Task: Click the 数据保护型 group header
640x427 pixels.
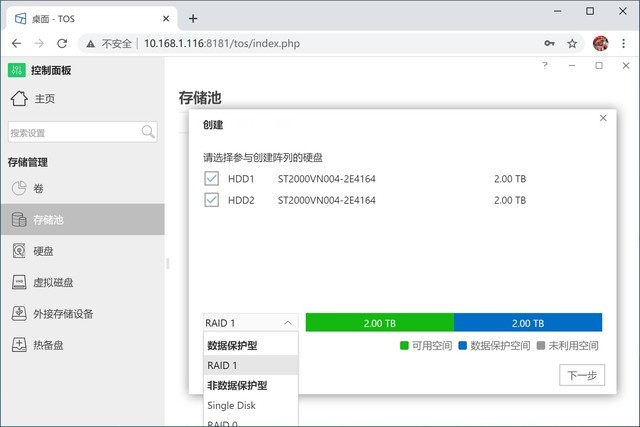Action: coord(232,345)
